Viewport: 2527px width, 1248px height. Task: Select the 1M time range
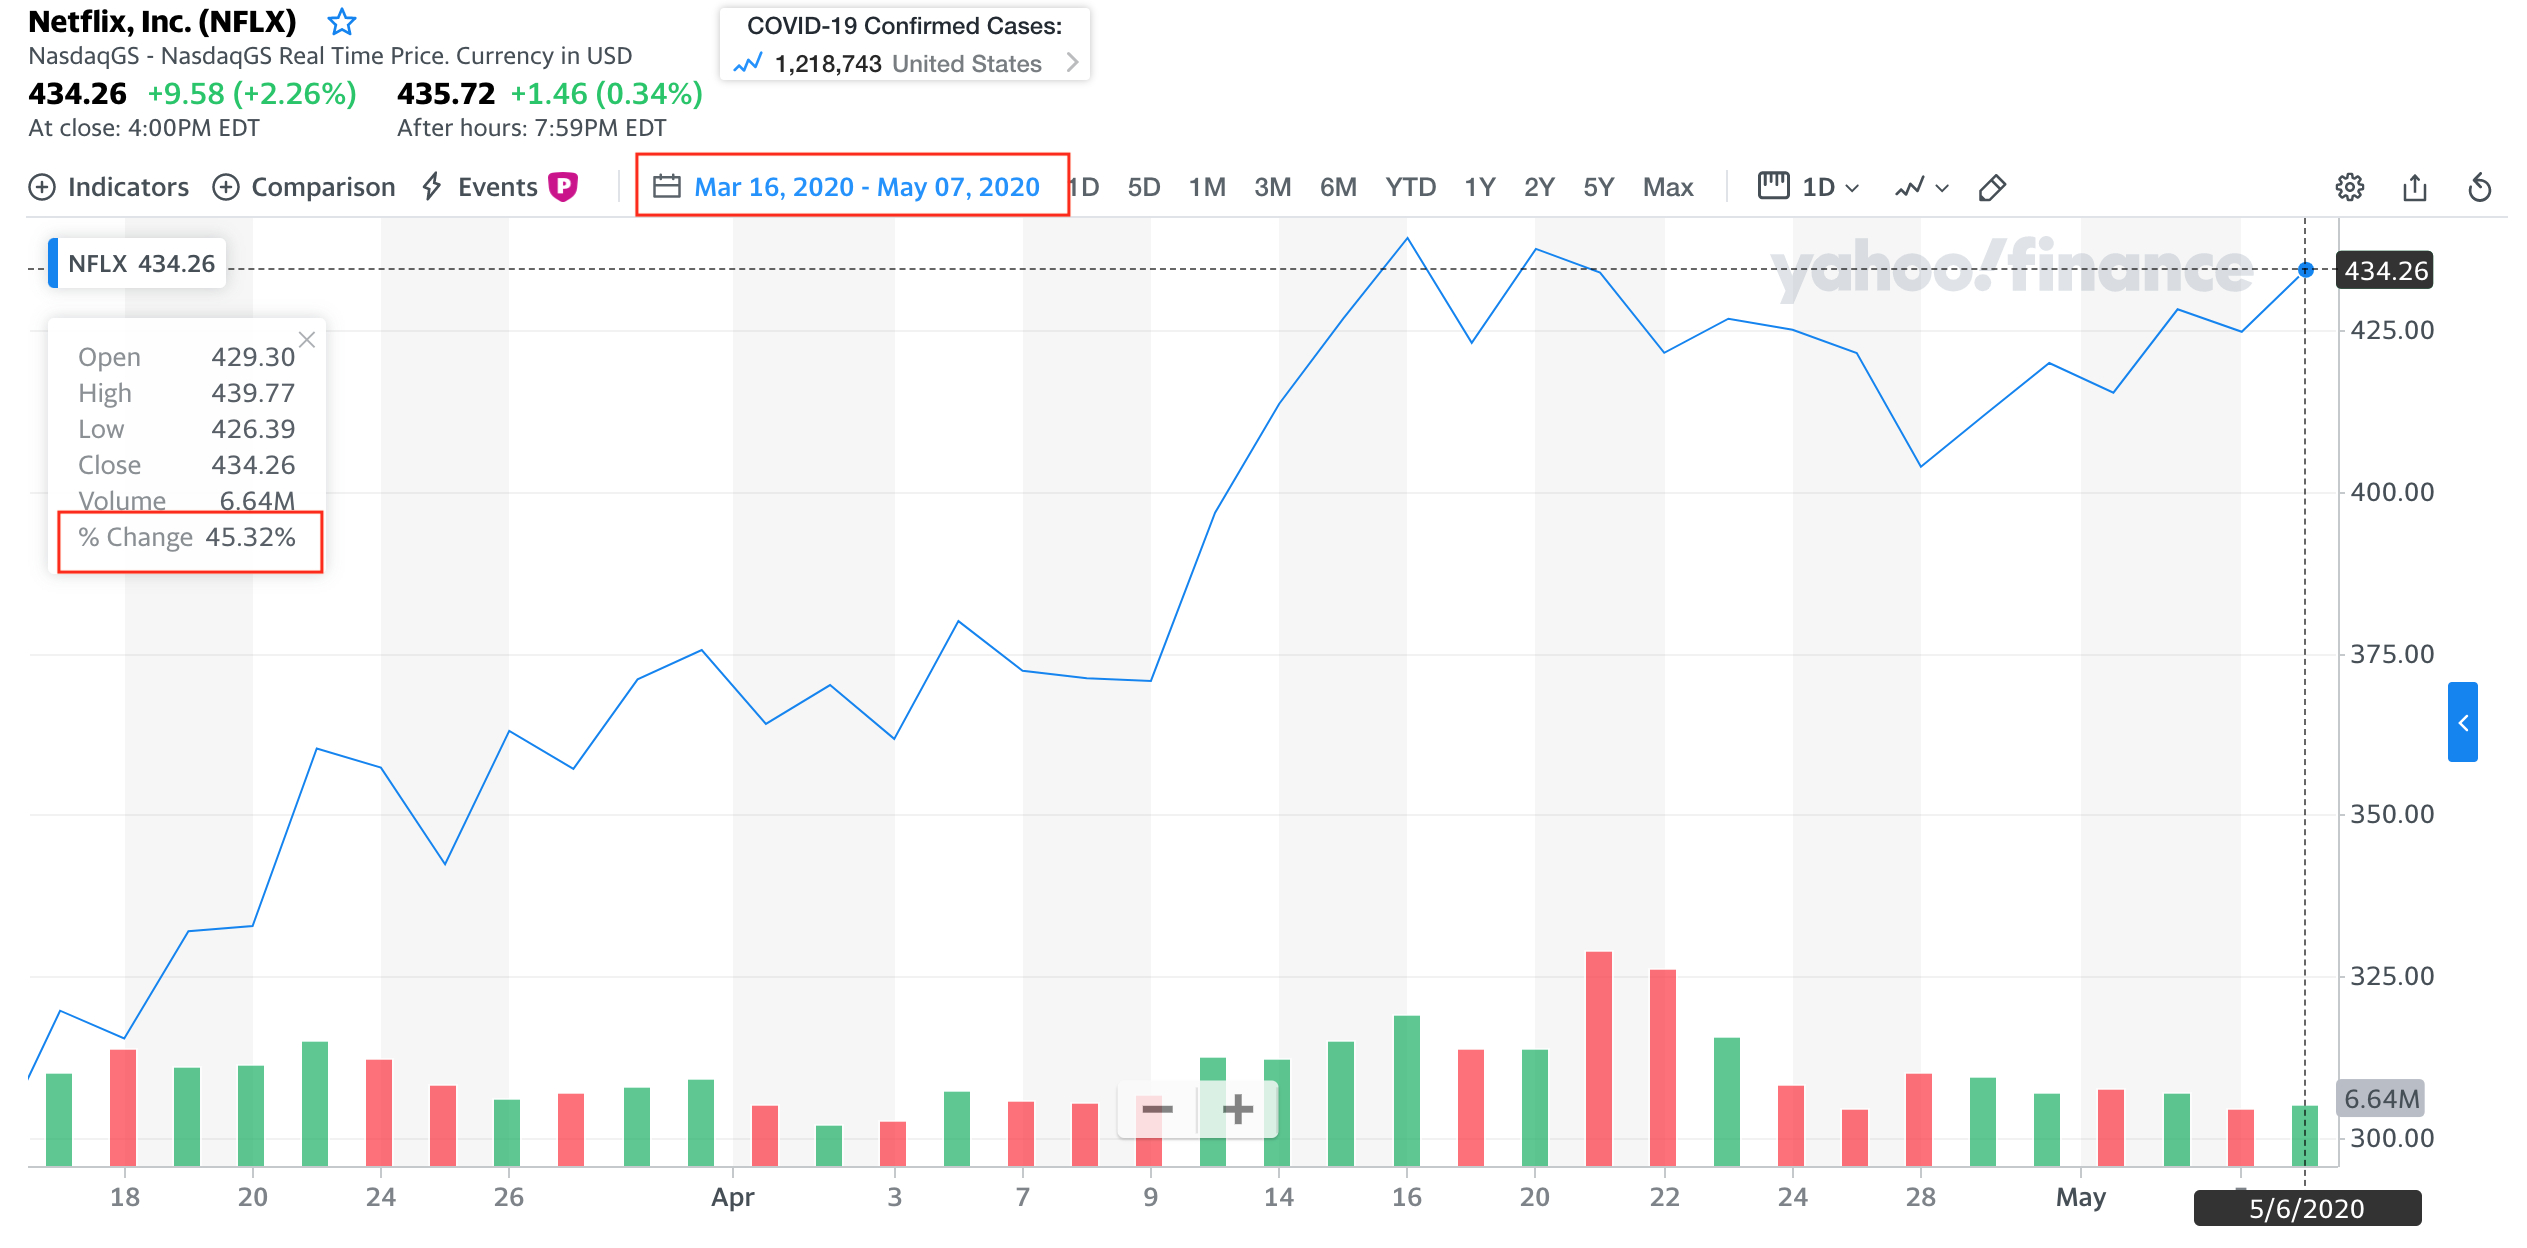point(1207,187)
